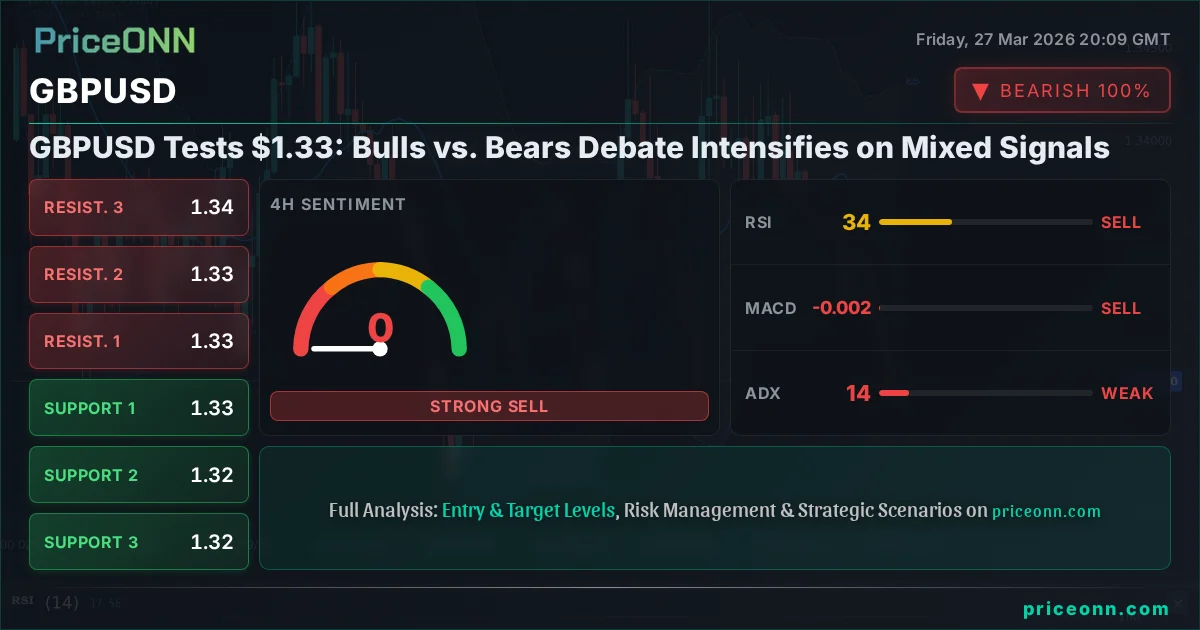1200x630 pixels.
Task: Select the RESIST. 1 level row
Action: 139,341
